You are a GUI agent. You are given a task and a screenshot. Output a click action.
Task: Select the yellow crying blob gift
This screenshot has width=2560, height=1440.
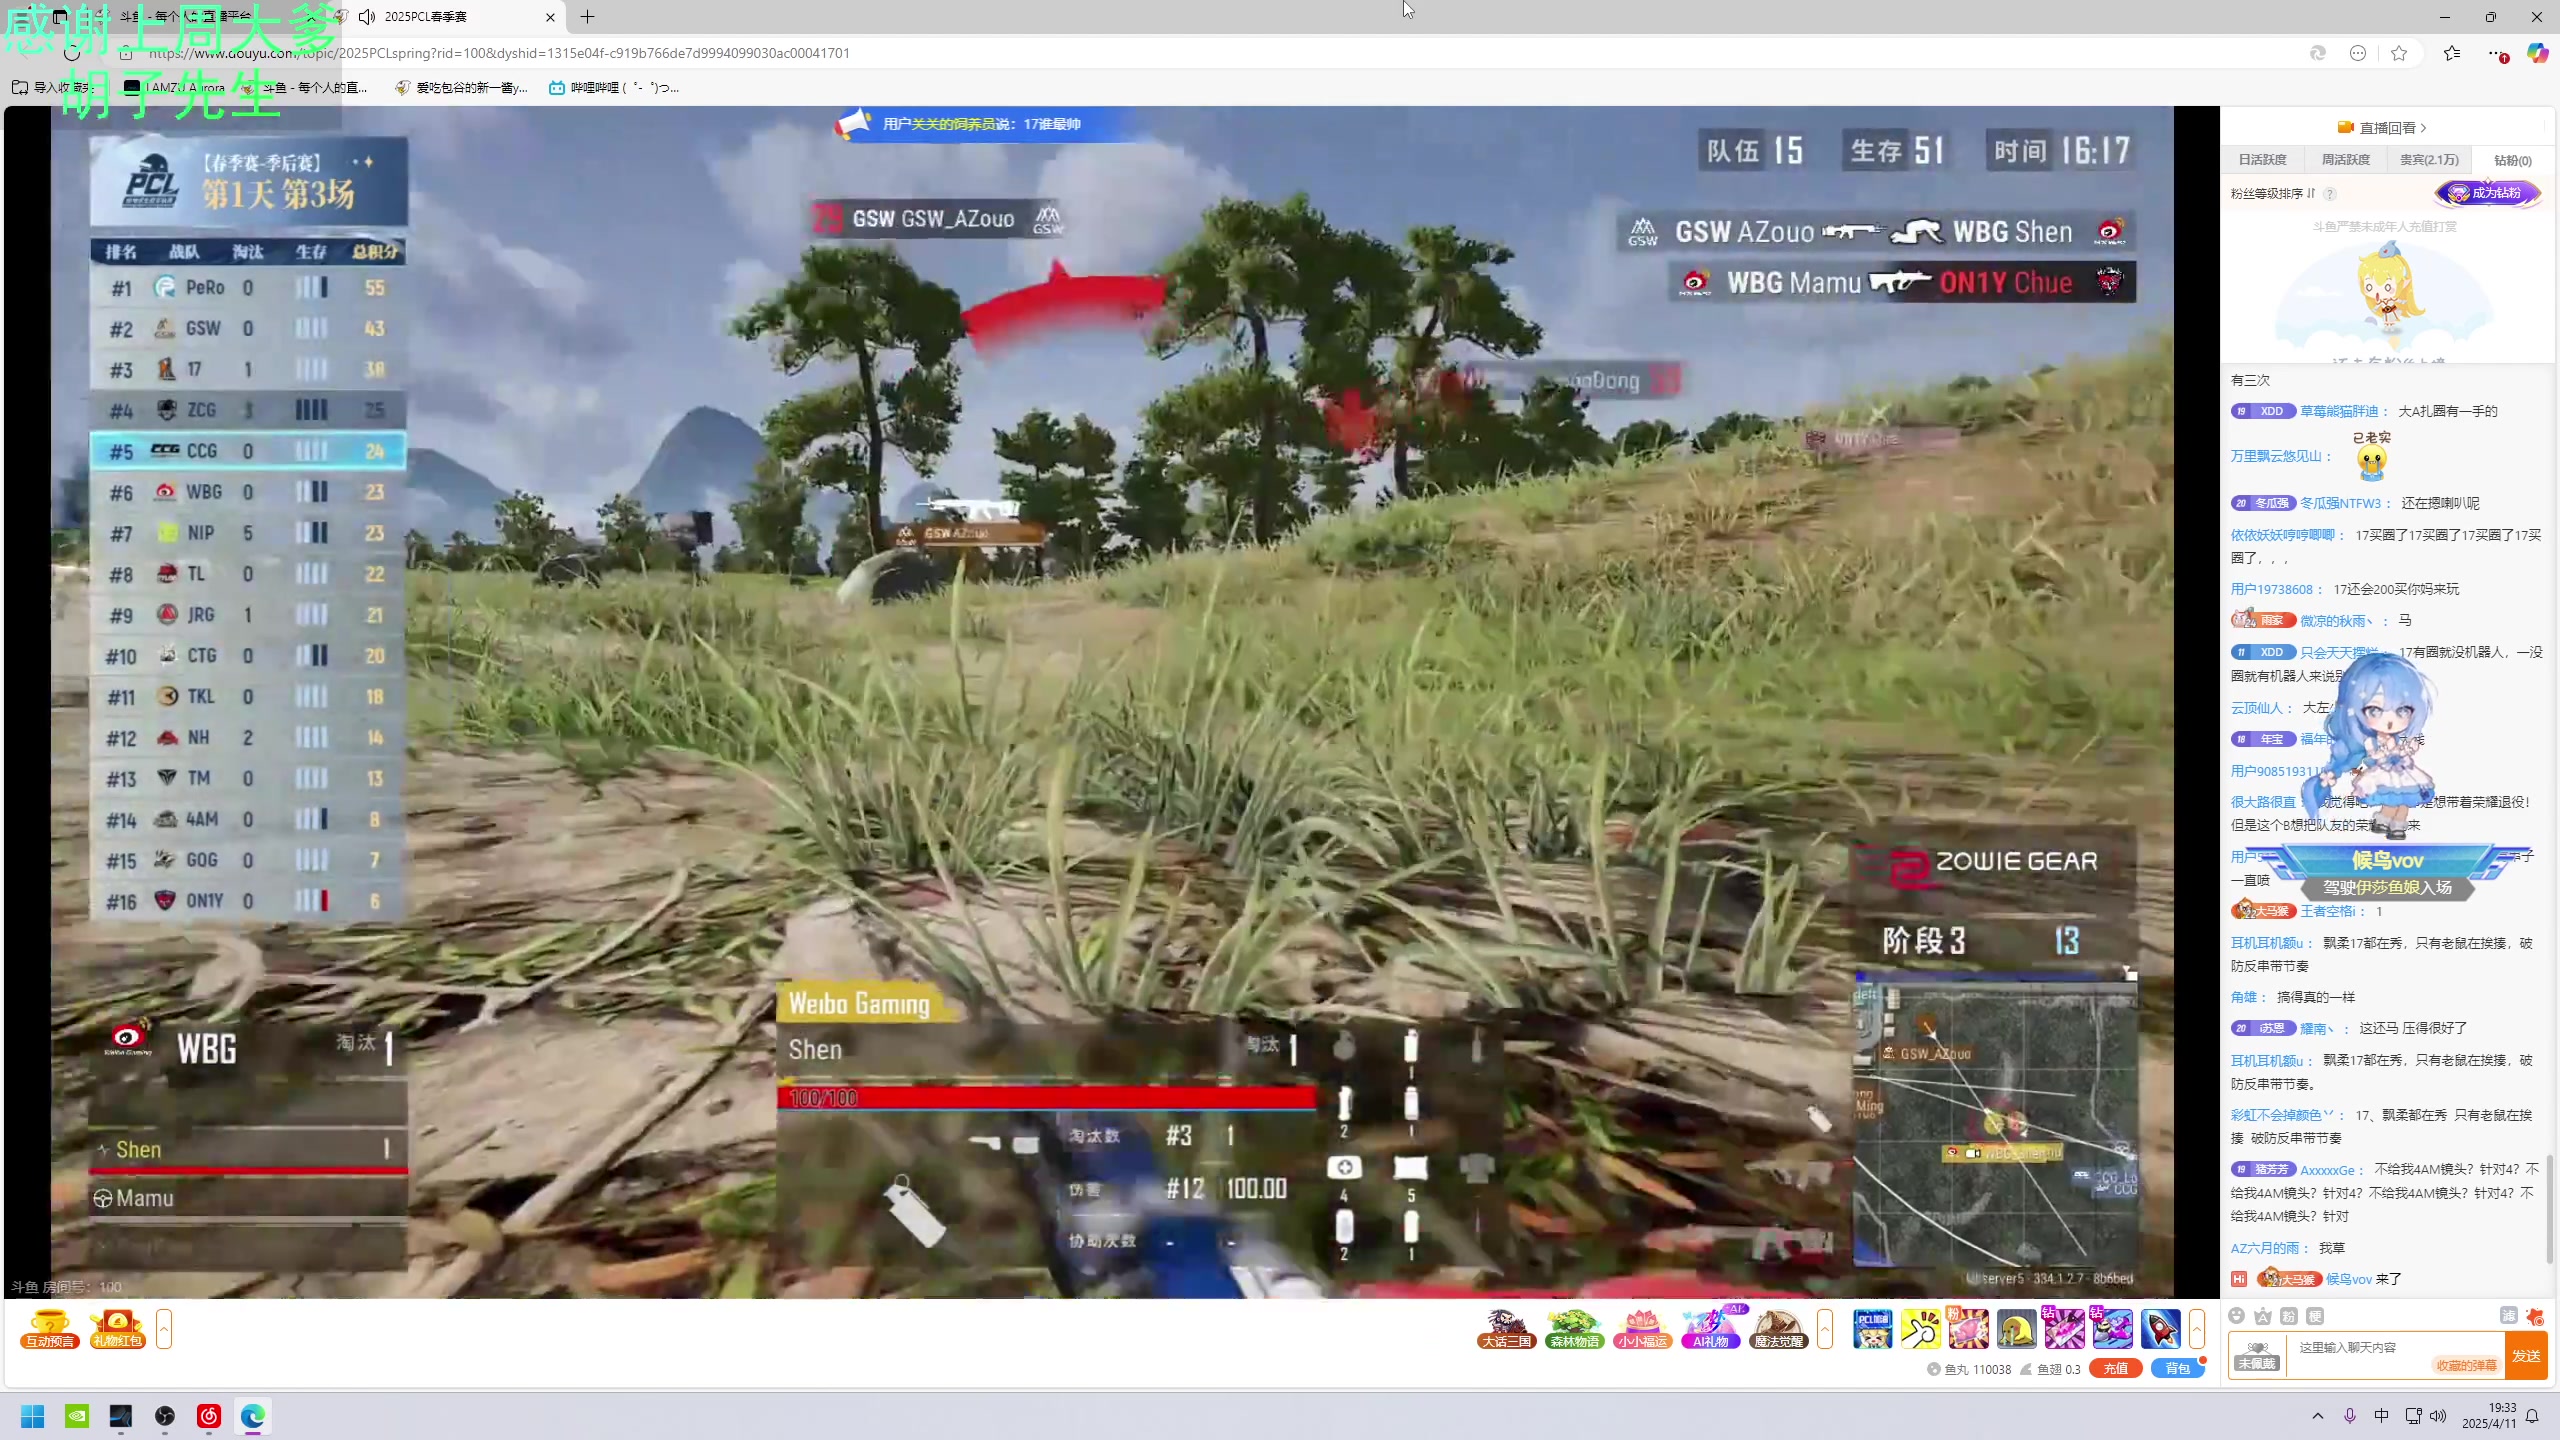(x=2016, y=1329)
